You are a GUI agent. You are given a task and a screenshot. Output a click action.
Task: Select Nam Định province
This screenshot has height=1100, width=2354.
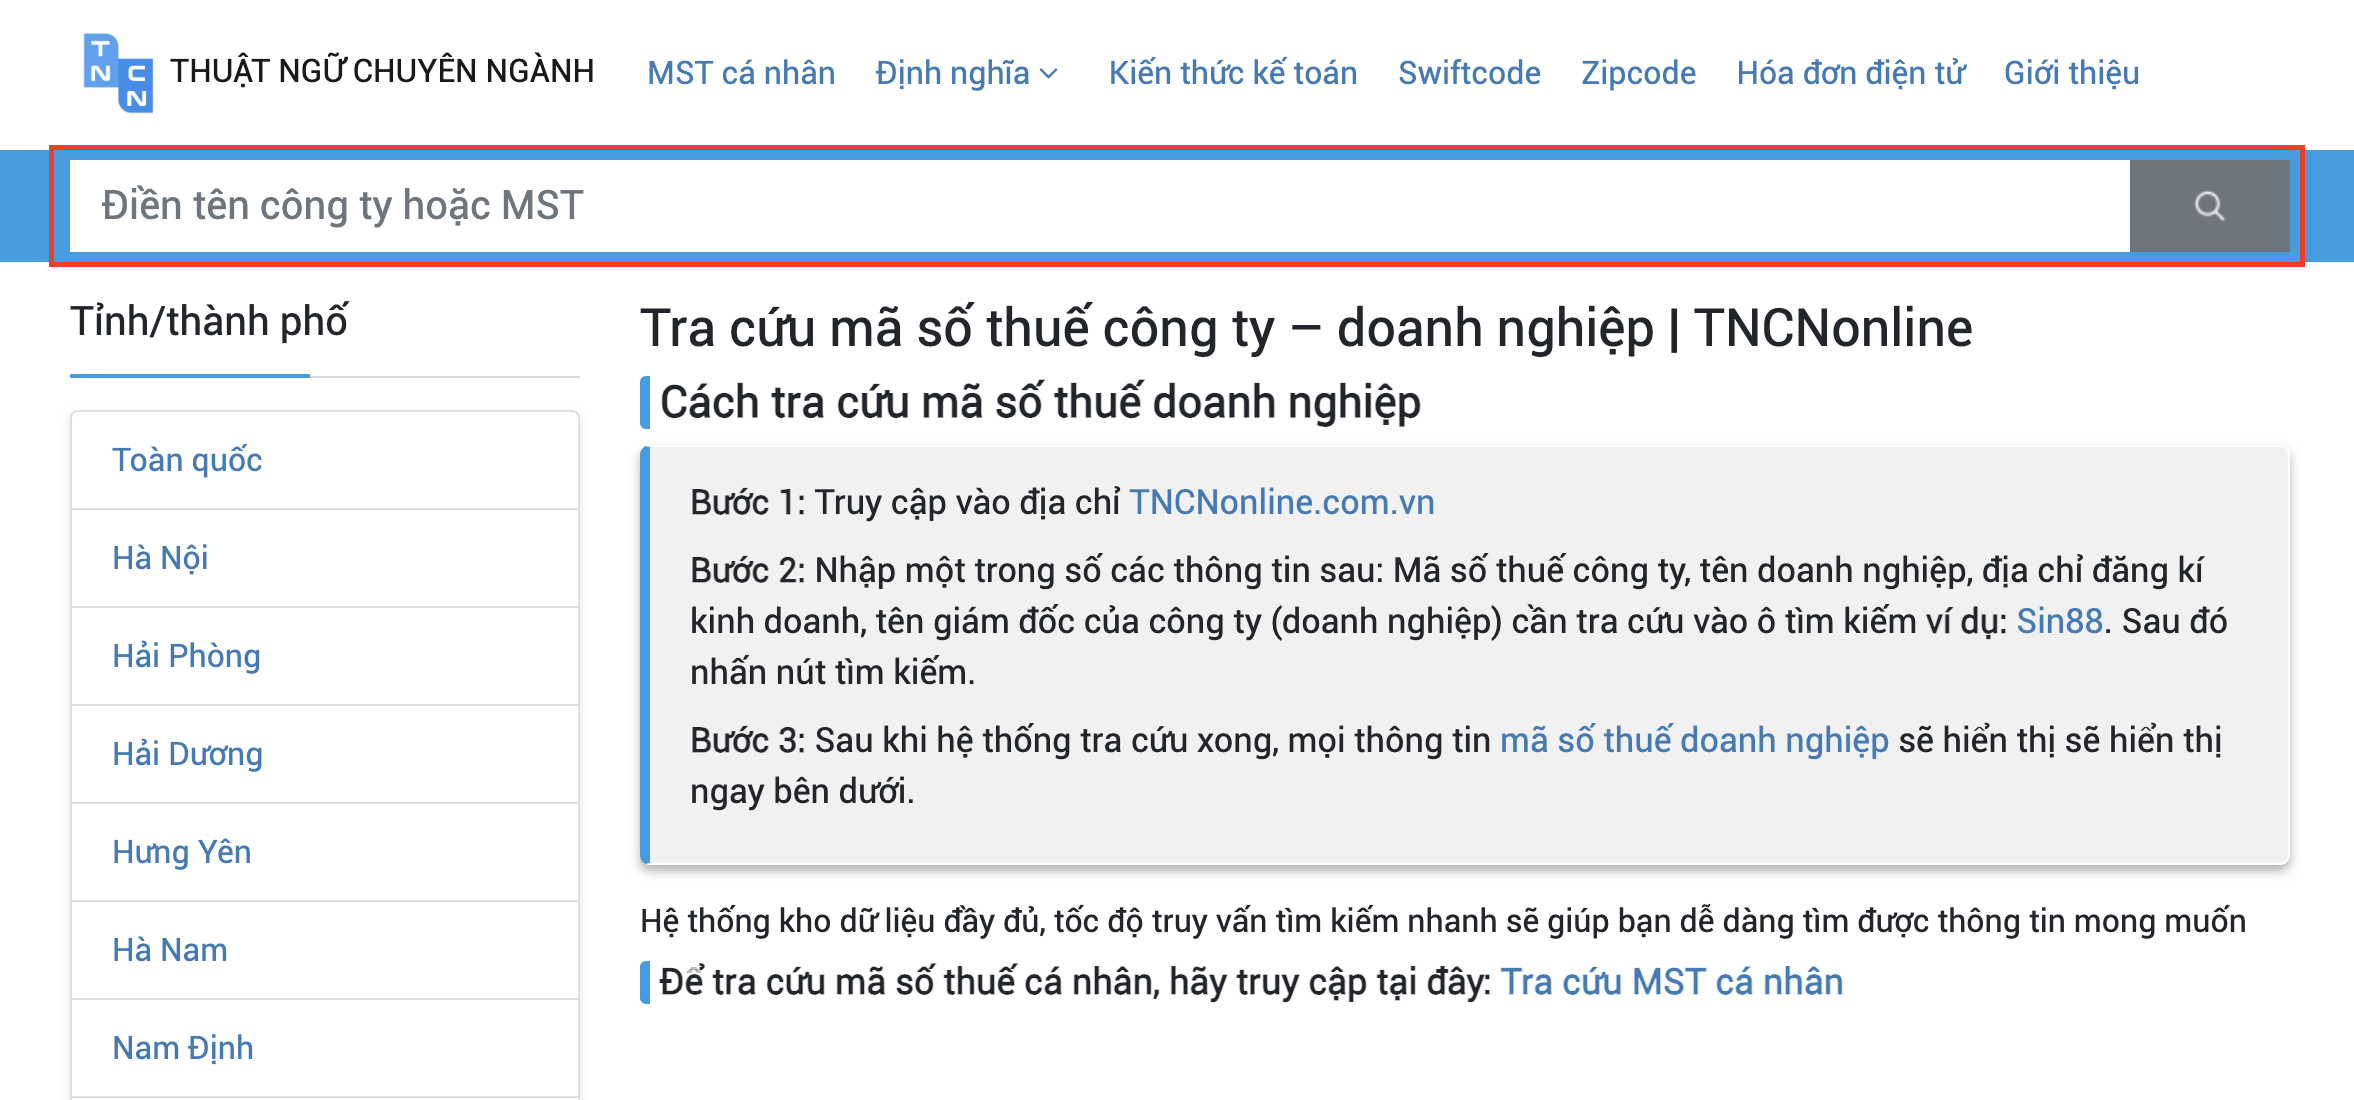[x=182, y=1048]
